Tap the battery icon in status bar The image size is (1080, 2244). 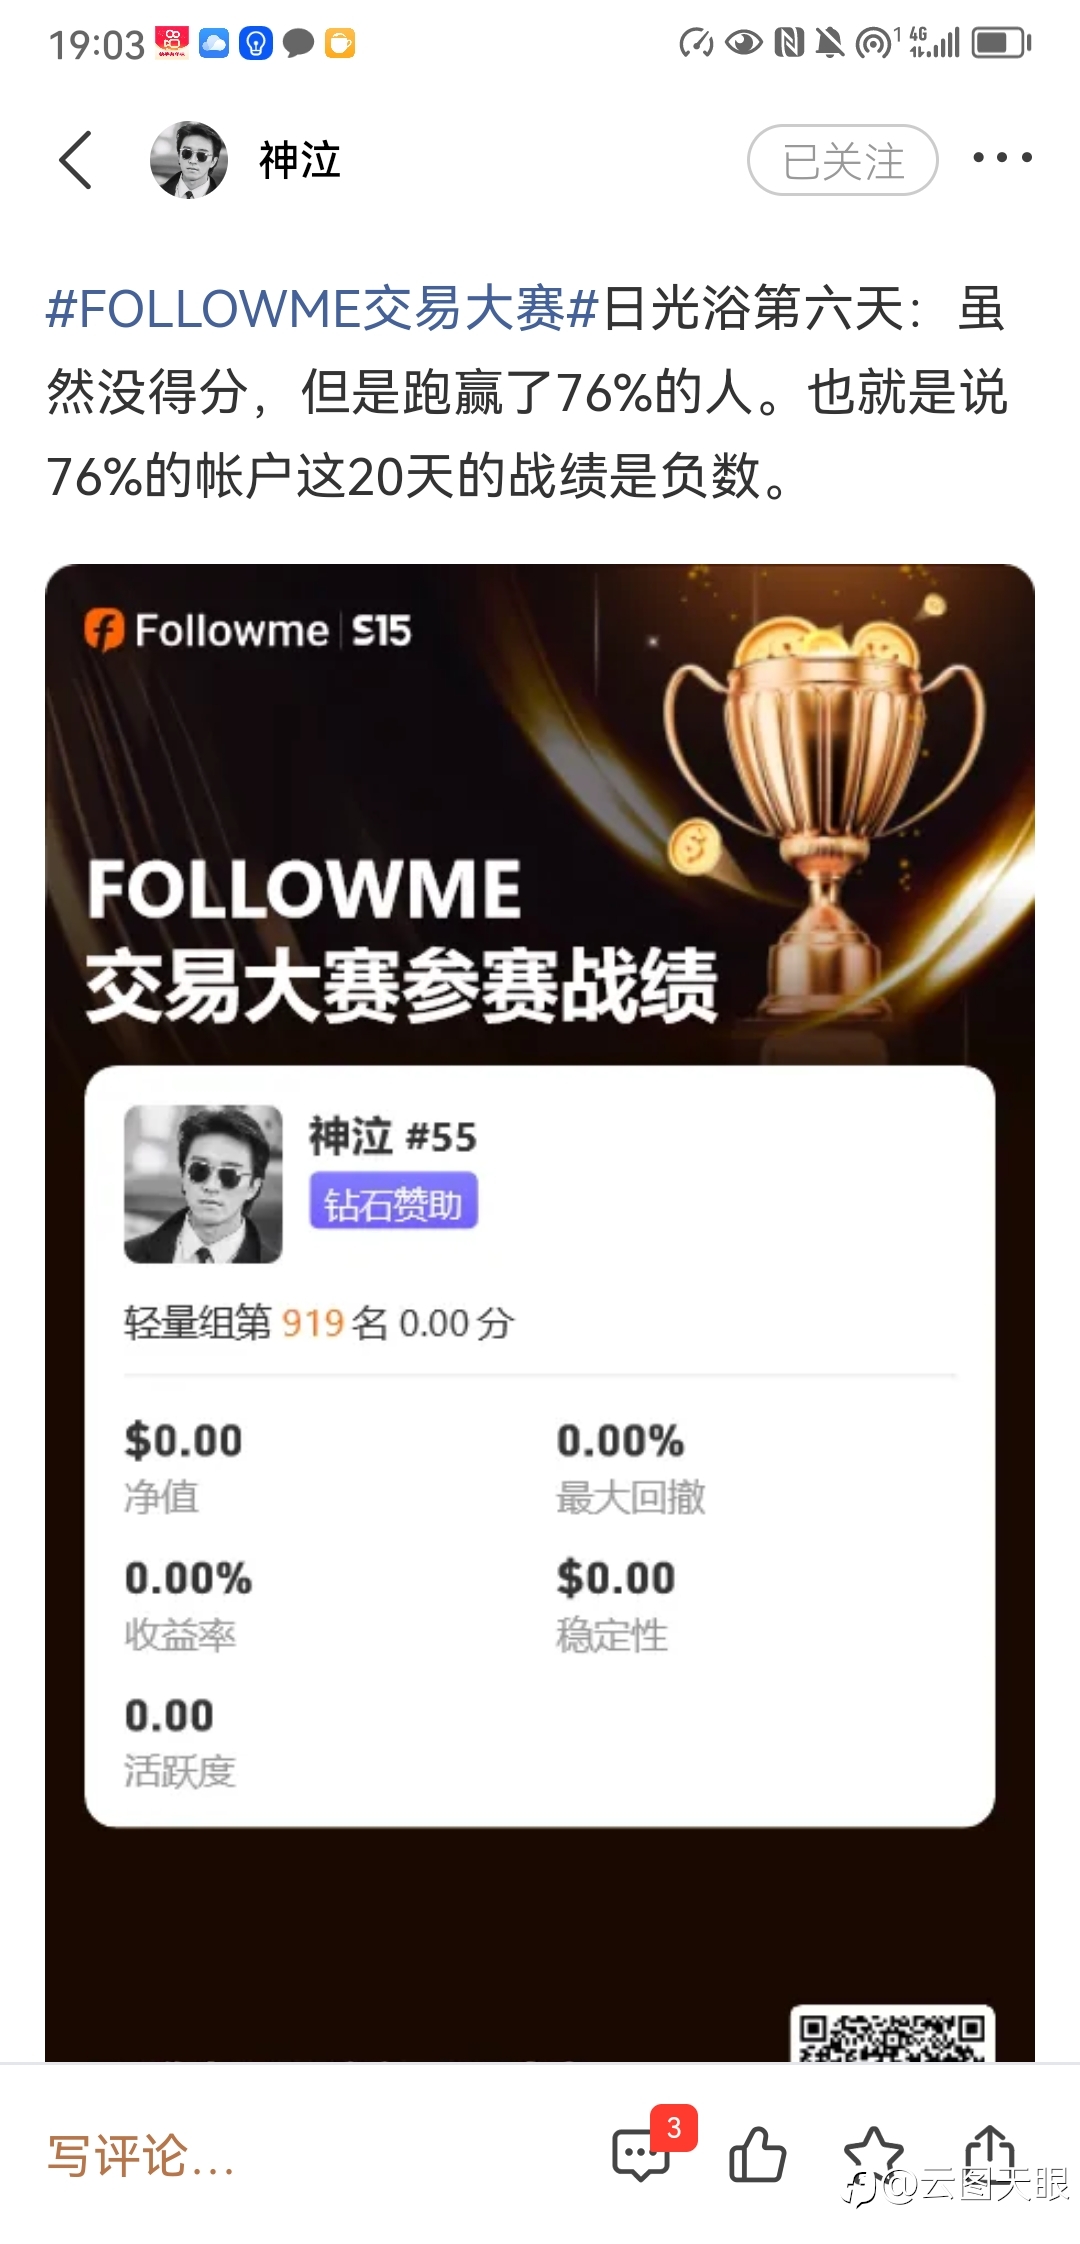1001,43
